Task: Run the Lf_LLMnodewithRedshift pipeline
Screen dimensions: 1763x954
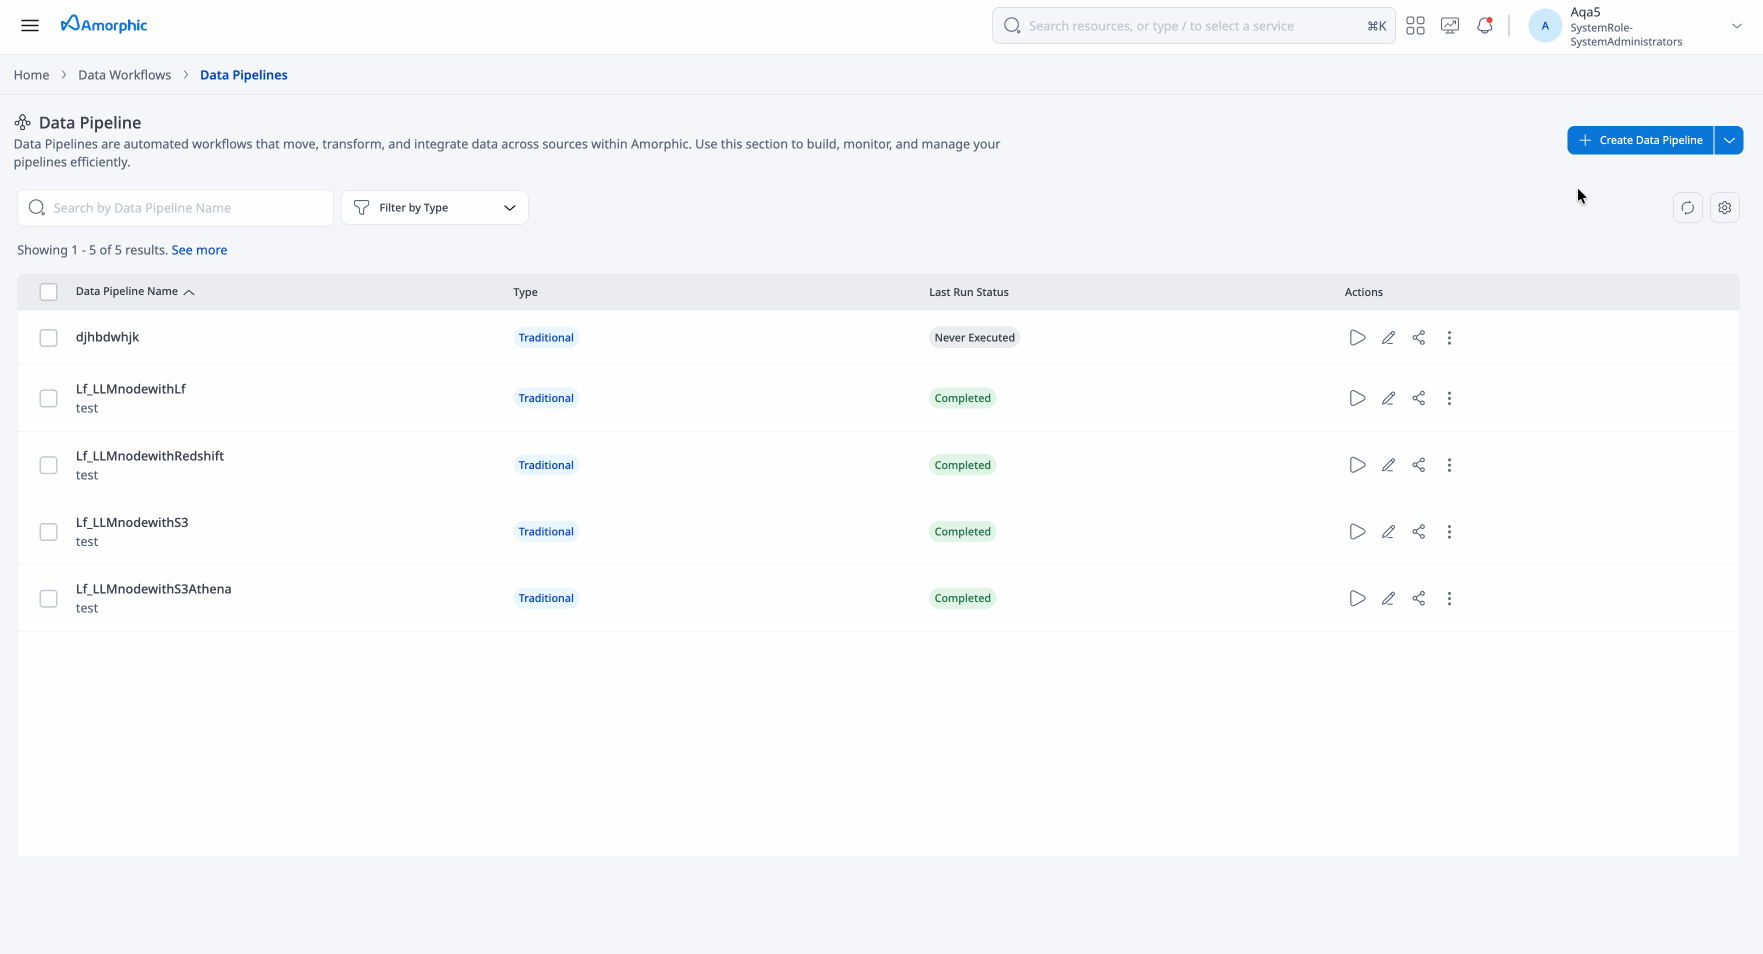Action: [x=1357, y=465]
